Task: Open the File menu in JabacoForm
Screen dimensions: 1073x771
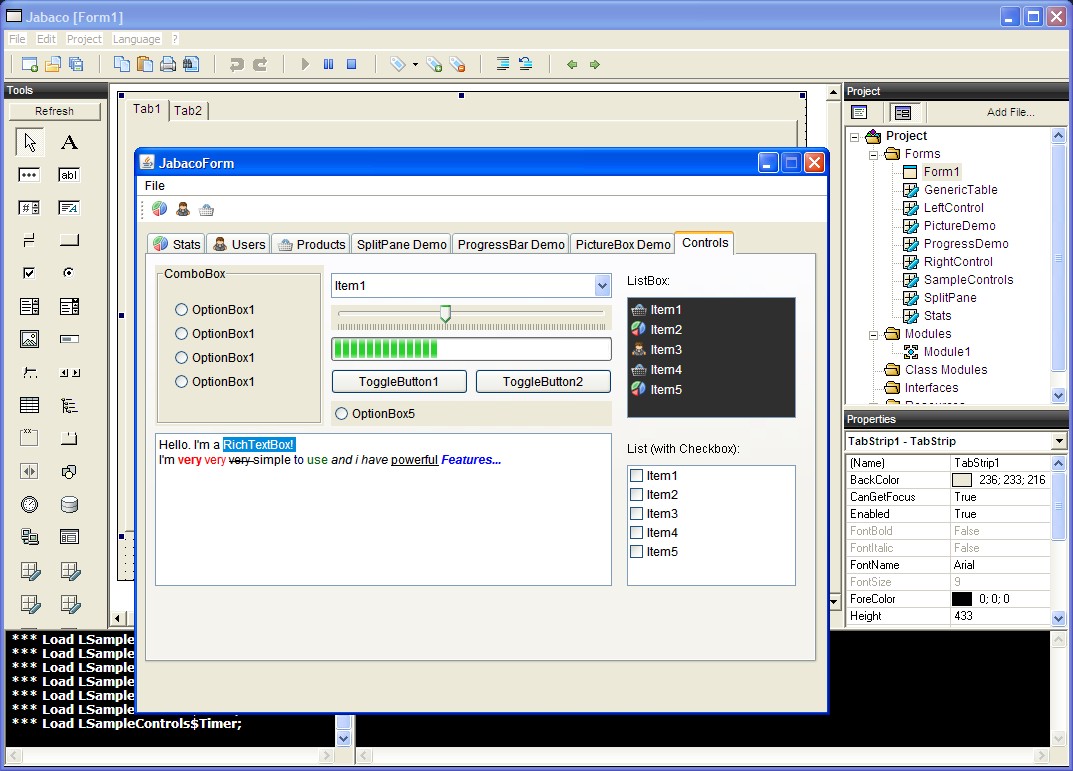Action: pyautogui.click(x=155, y=185)
